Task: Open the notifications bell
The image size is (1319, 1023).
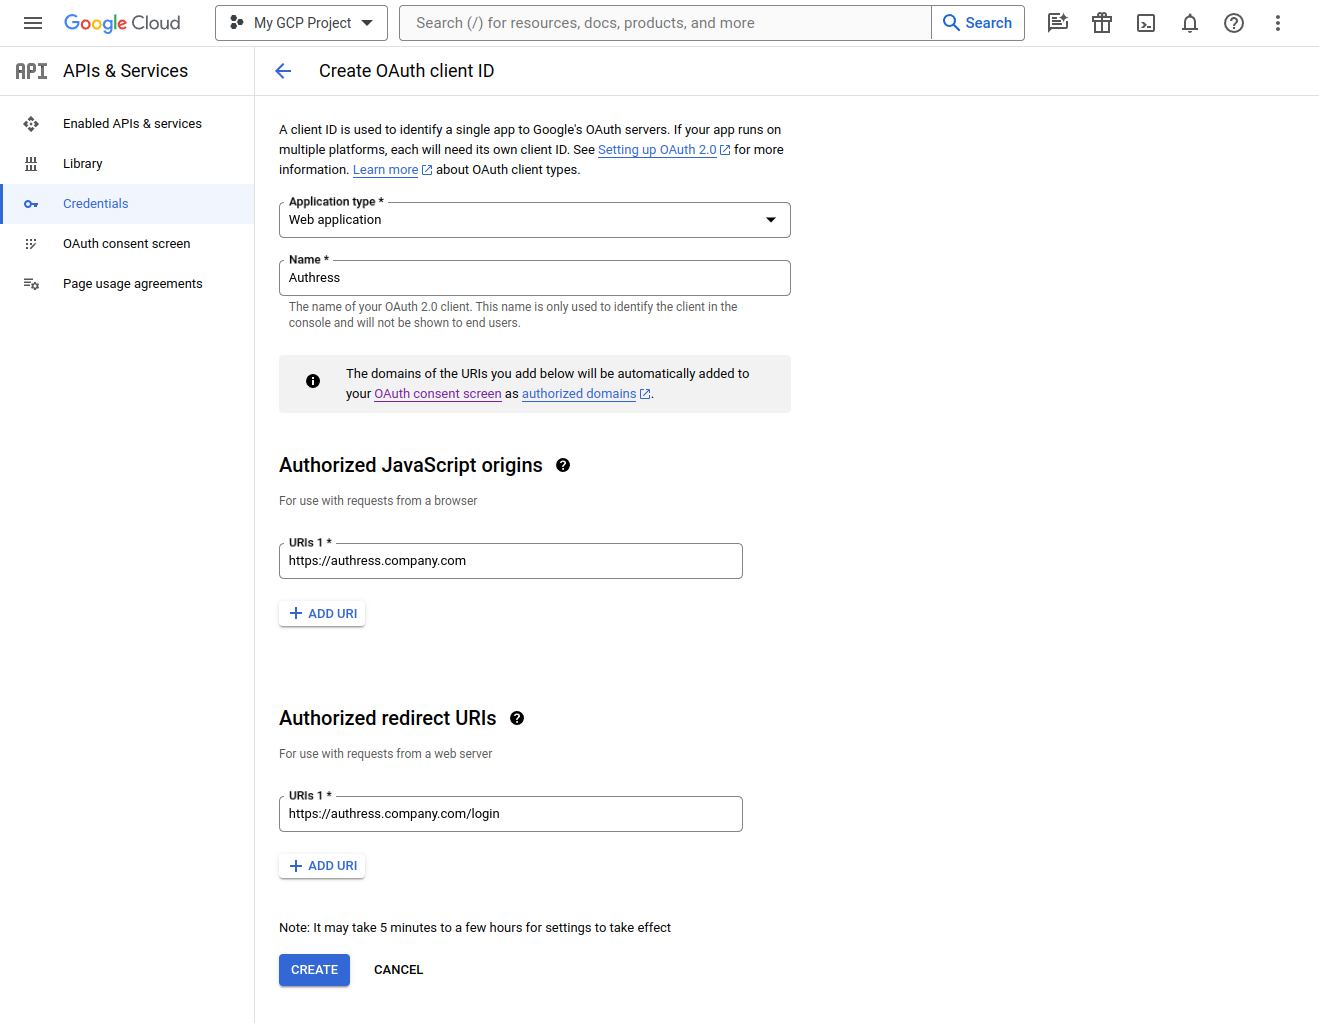Action: [x=1190, y=22]
